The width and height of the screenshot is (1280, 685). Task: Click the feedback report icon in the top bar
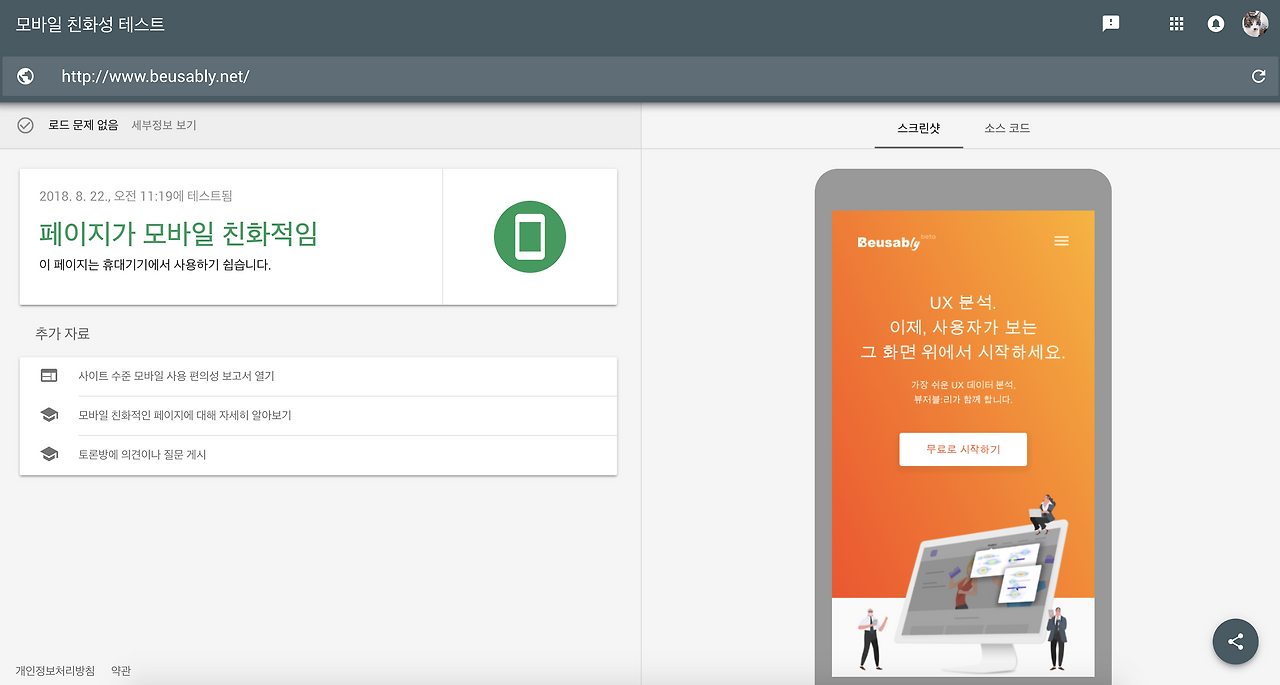pos(1110,23)
